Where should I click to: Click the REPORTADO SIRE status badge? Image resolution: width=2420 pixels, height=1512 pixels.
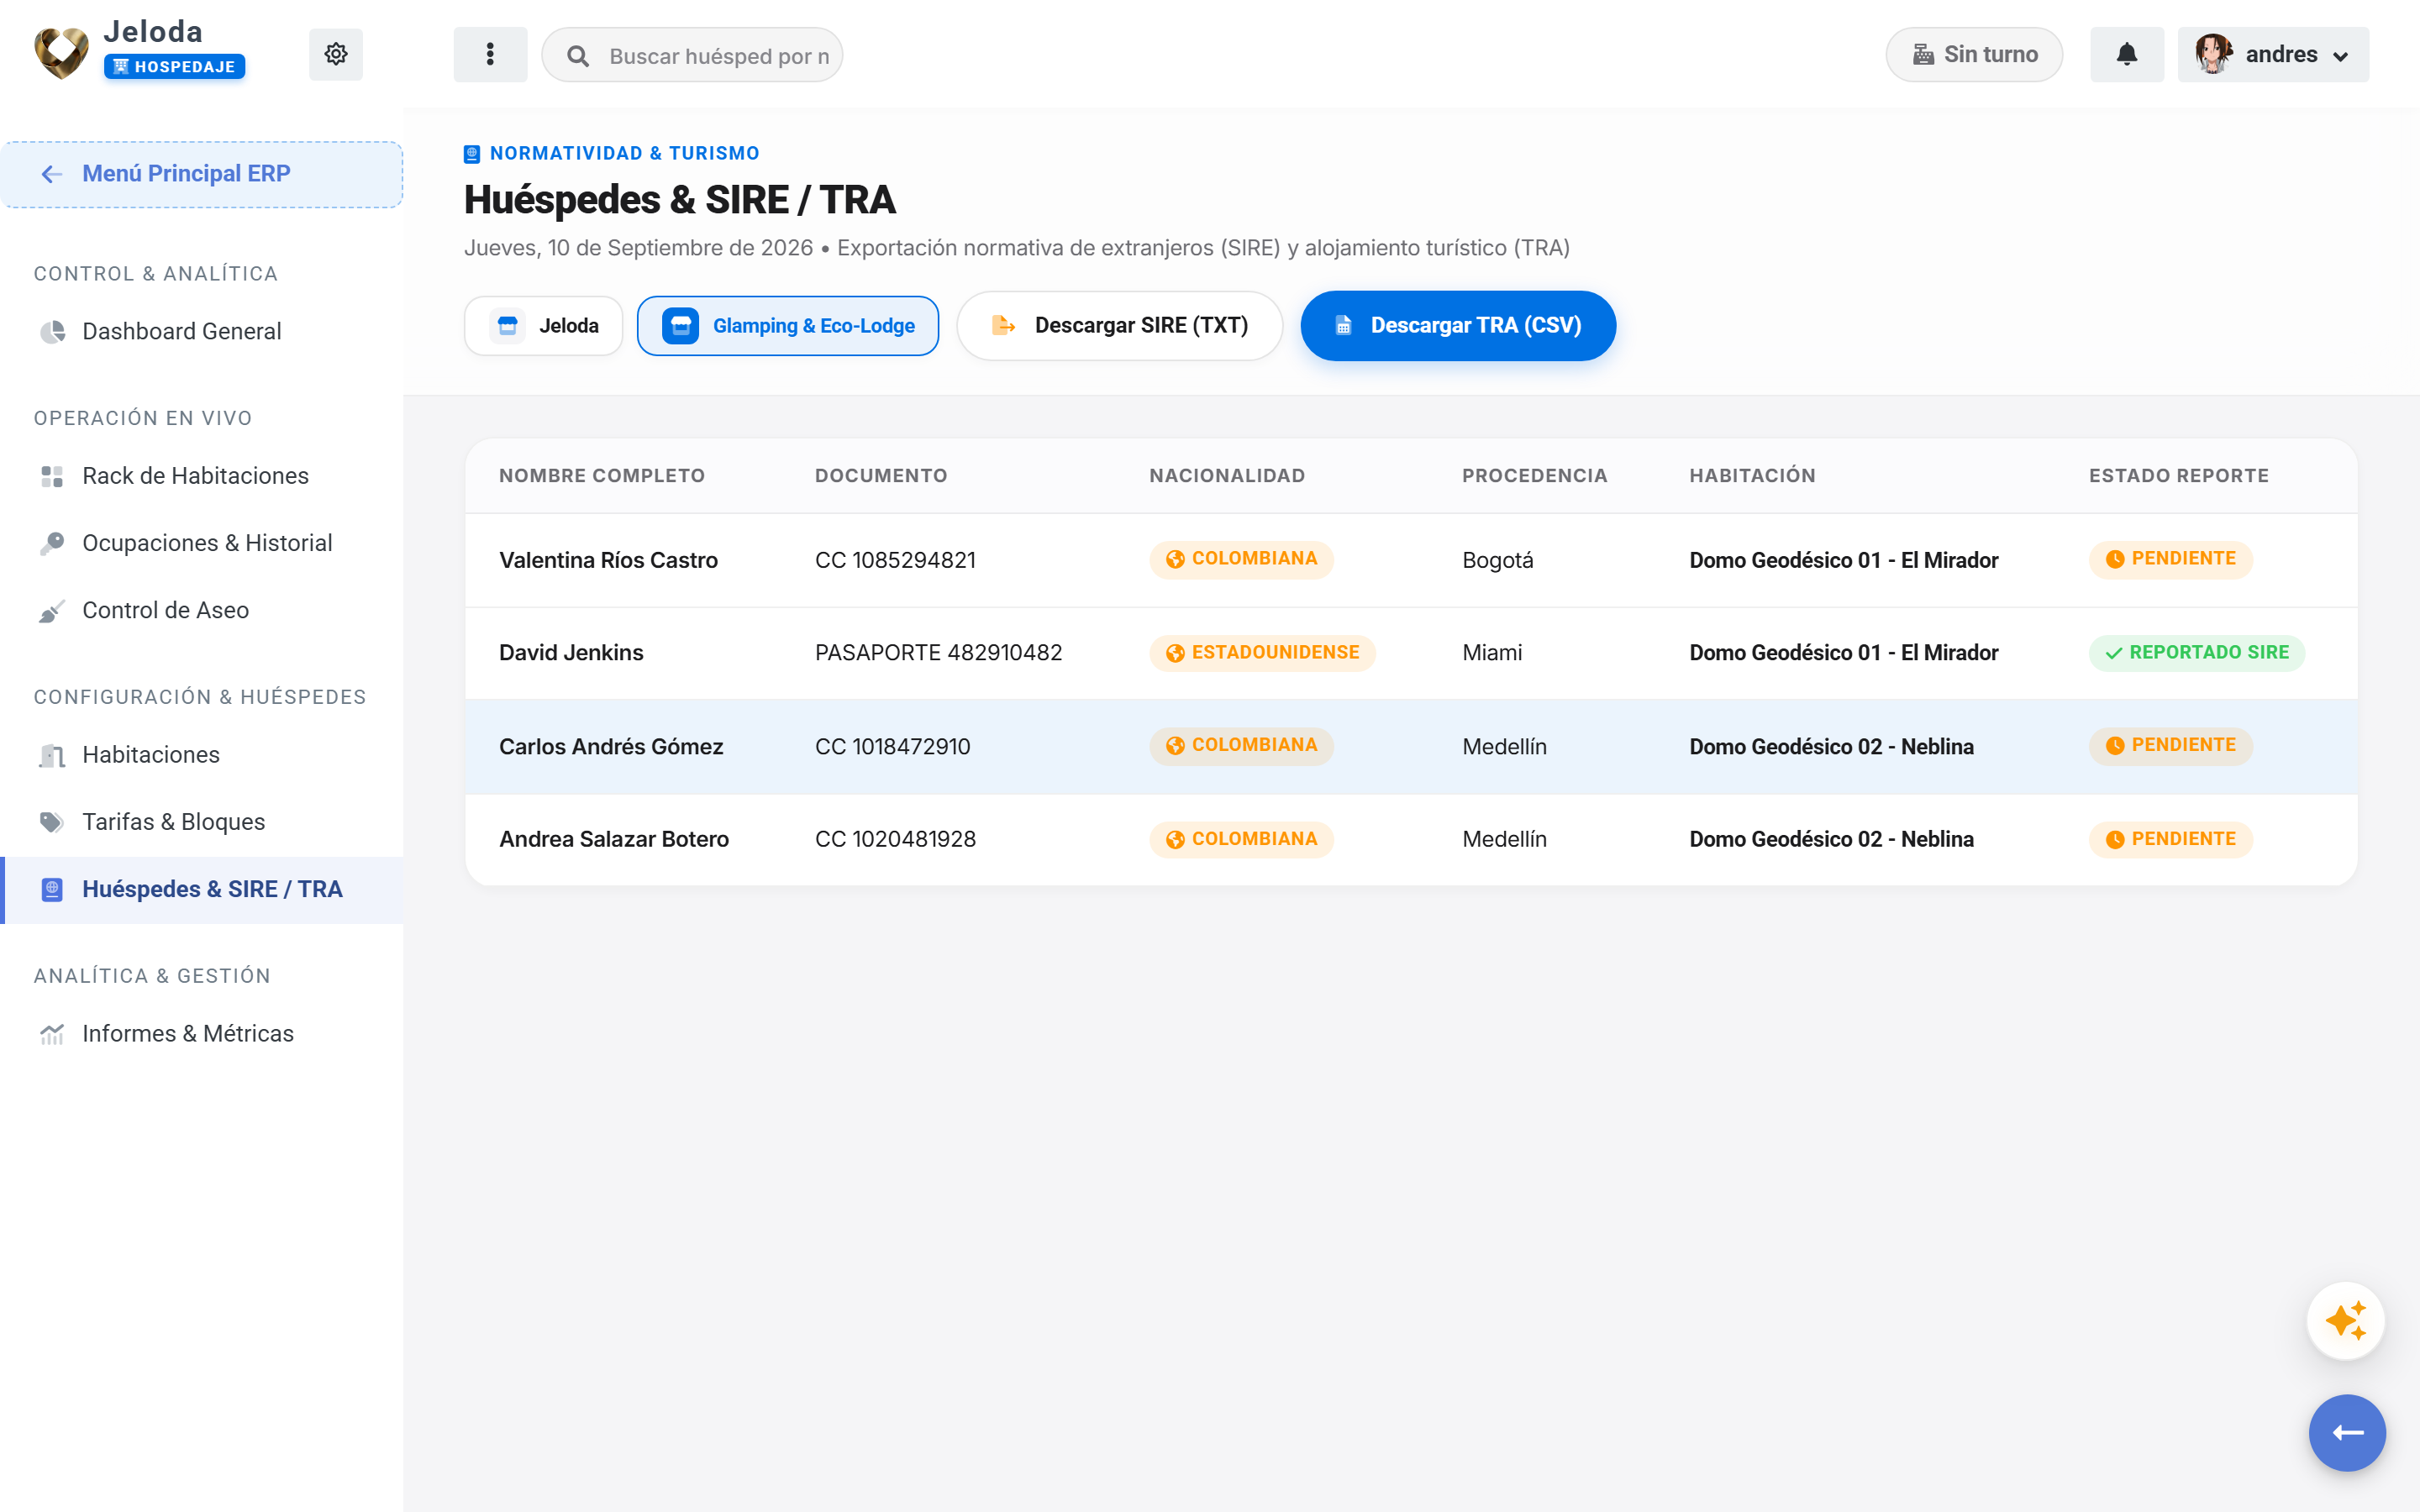point(2196,653)
